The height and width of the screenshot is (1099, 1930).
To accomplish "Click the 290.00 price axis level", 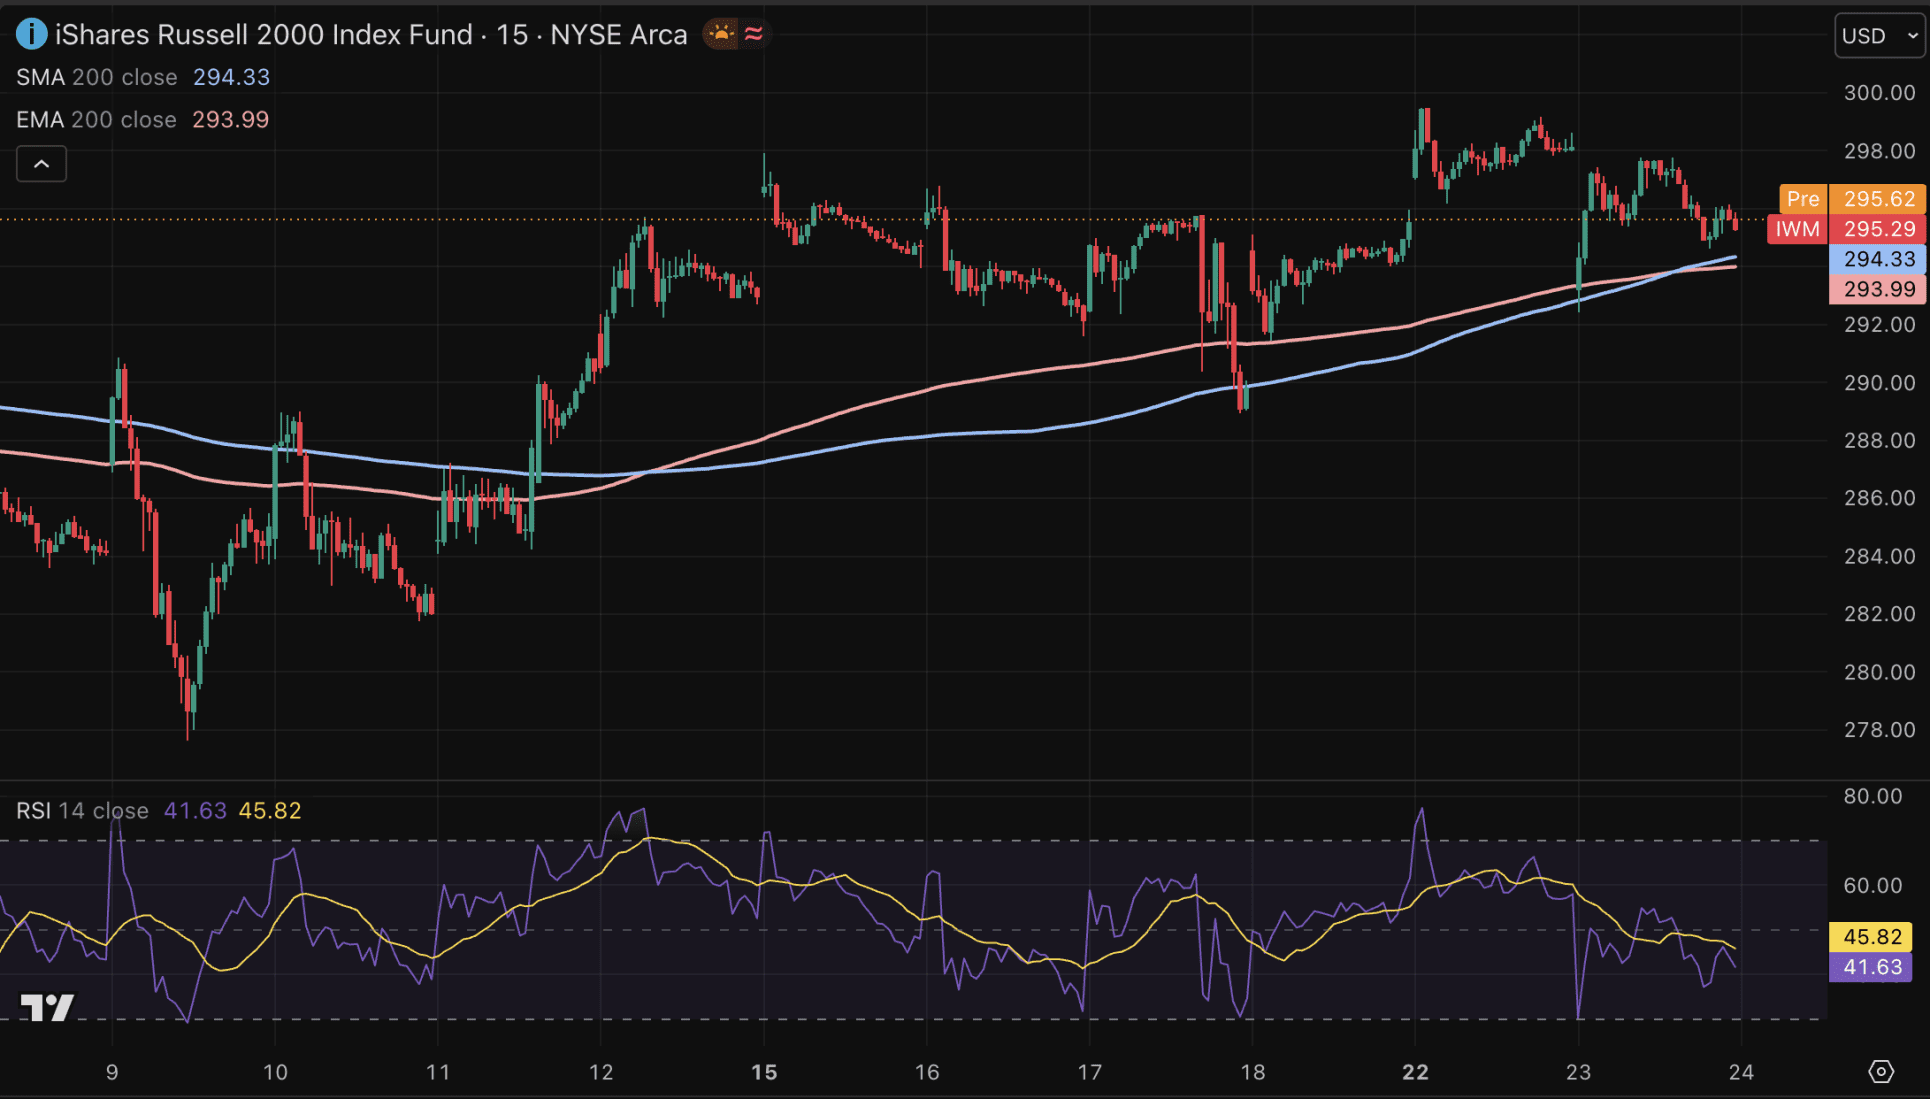I will click(1880, 383).
